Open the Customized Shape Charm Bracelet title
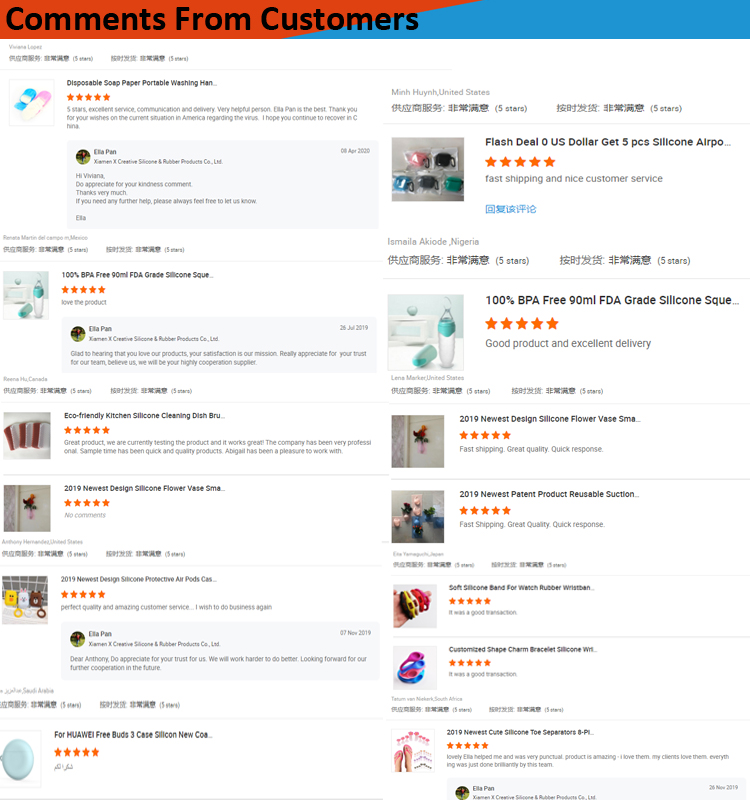Viewport: 750px width, 800px height. click(x=522, y=649)
